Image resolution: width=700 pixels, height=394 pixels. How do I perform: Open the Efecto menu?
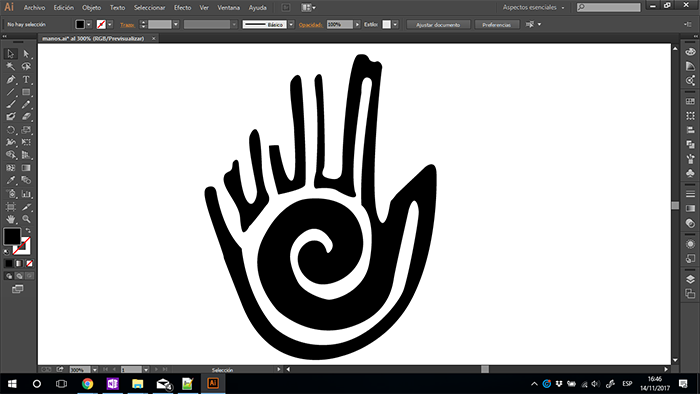(182, 8)
